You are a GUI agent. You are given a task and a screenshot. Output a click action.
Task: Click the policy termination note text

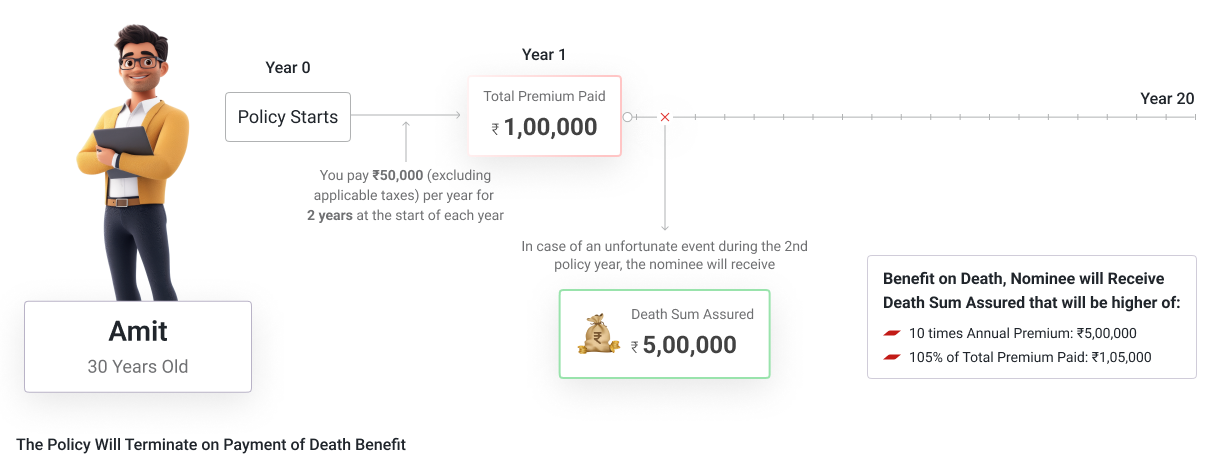(x=211, y=444)
